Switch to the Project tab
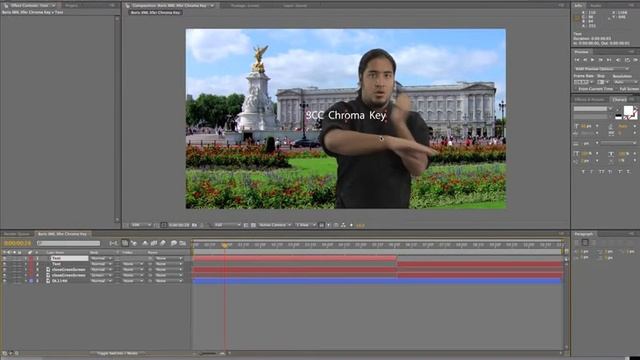This screenshot has width=640, height=360. [x=71, y=6]
